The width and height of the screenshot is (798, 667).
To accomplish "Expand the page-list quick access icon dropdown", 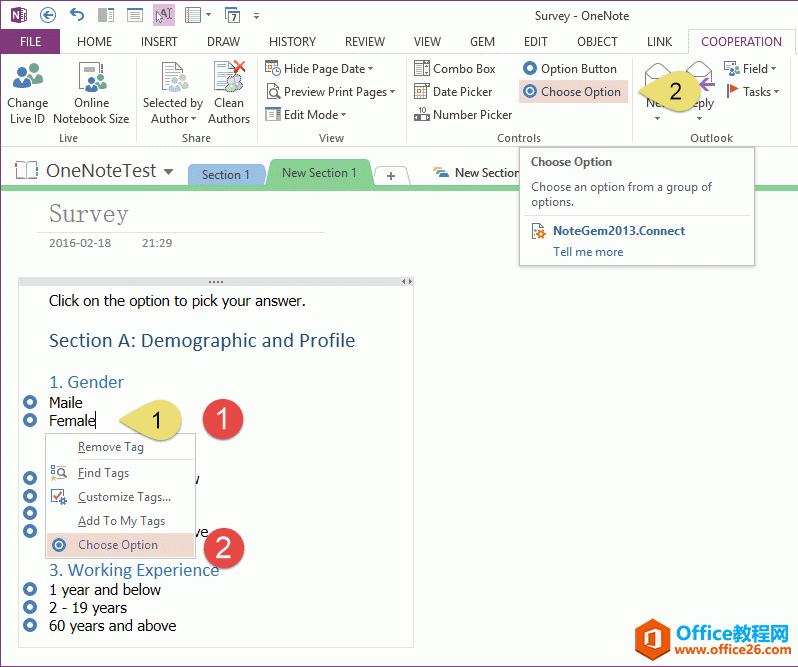I will [x=209, y=15].
